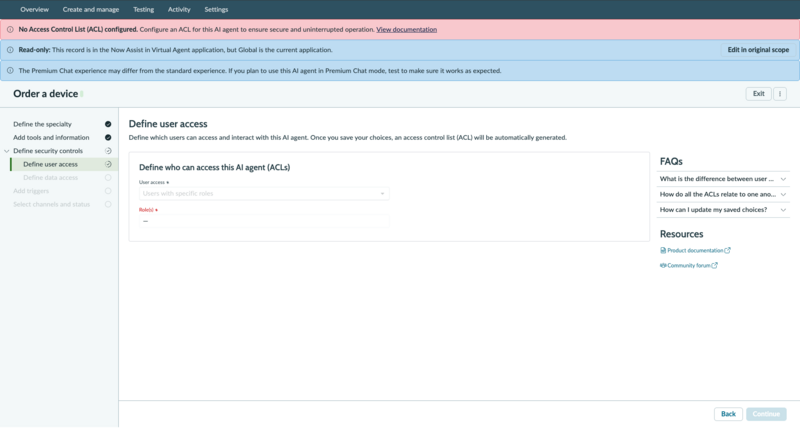Click completed checkmark beside Define the specialty
800x428 pixels.
108,124
